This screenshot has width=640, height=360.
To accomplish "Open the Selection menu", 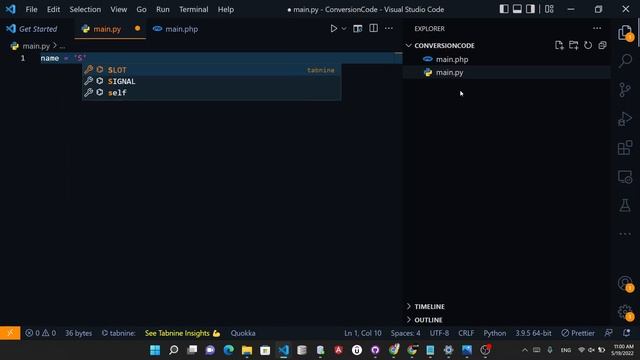I will 85,9.
